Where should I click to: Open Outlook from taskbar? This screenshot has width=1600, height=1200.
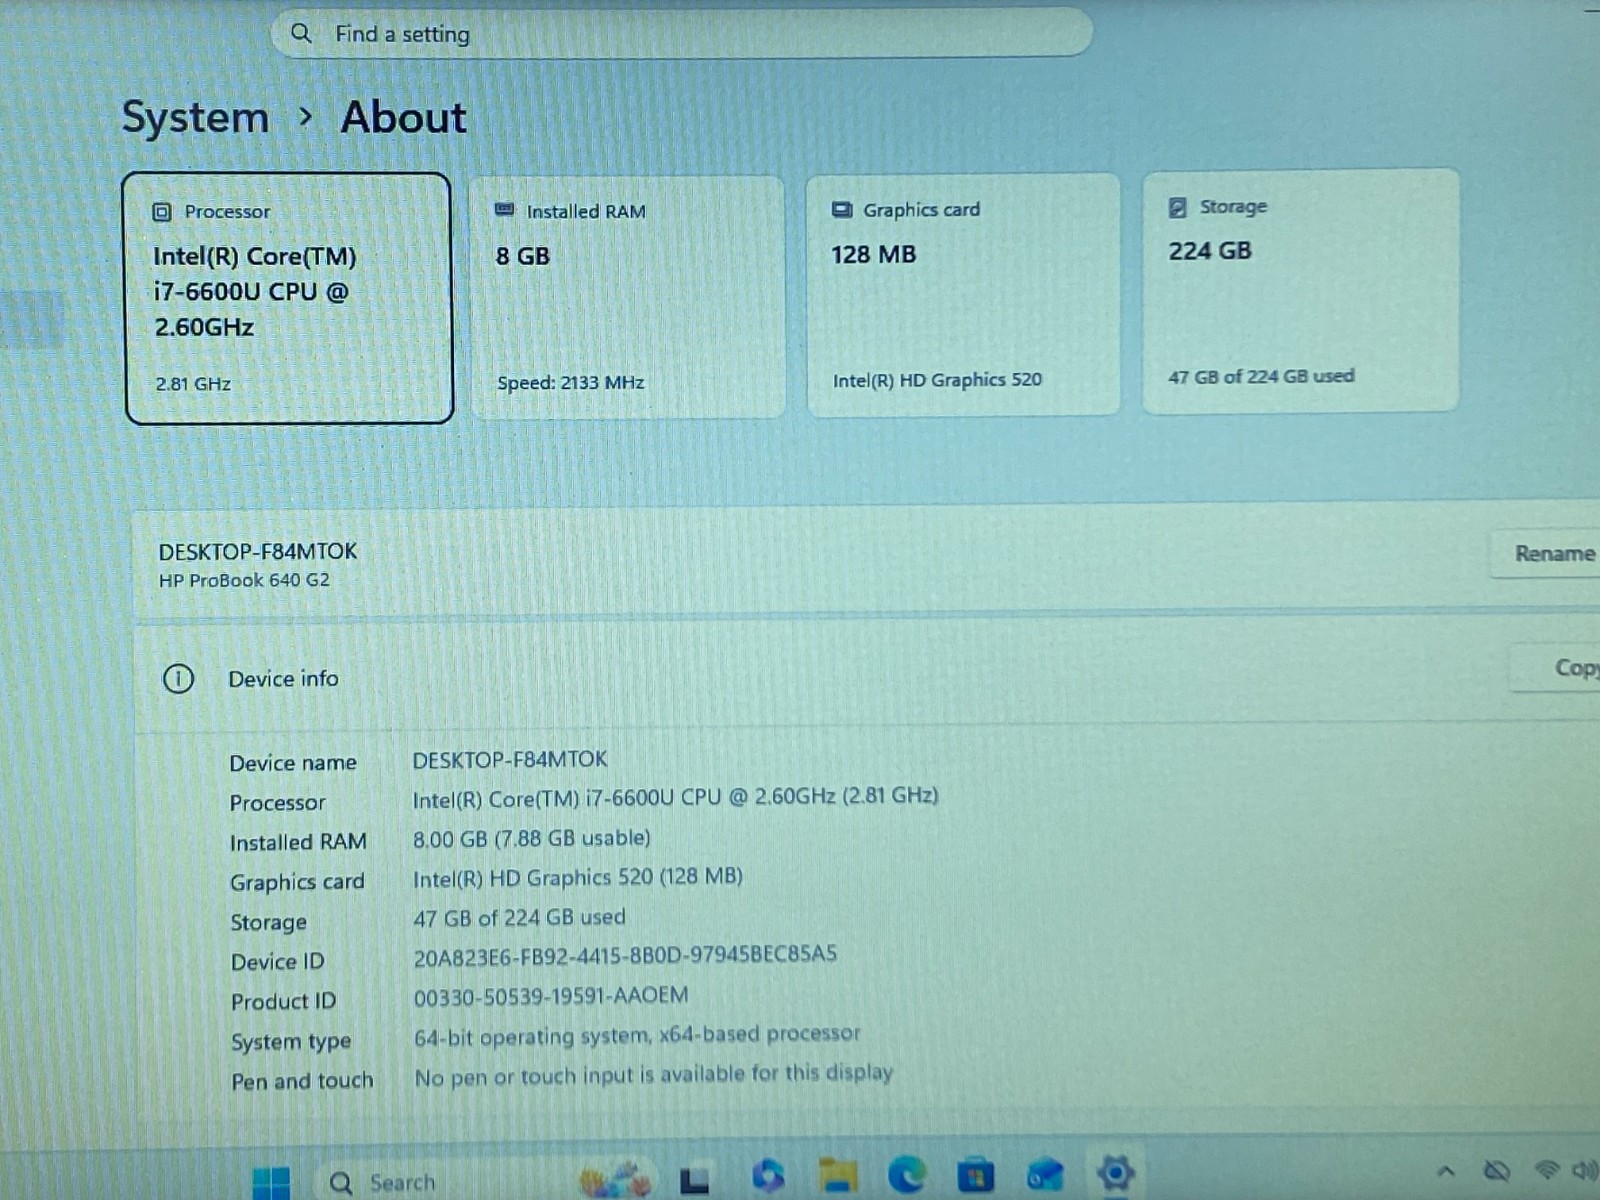click(1045, 1174)
